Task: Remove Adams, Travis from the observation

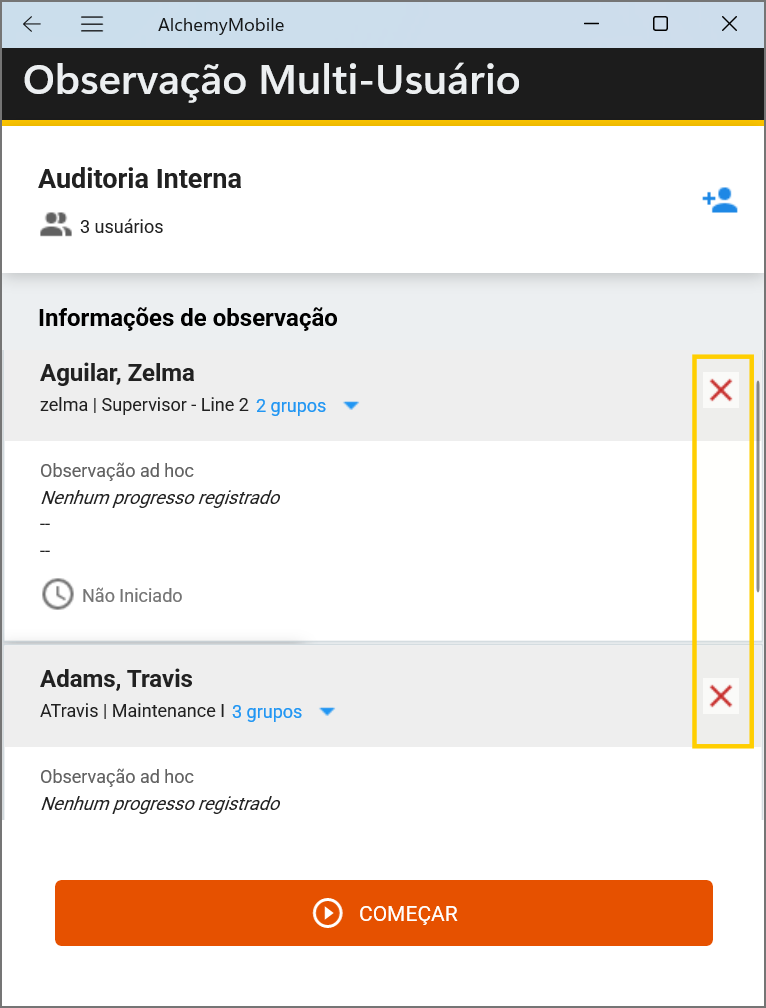Action: tap(720, 696)
